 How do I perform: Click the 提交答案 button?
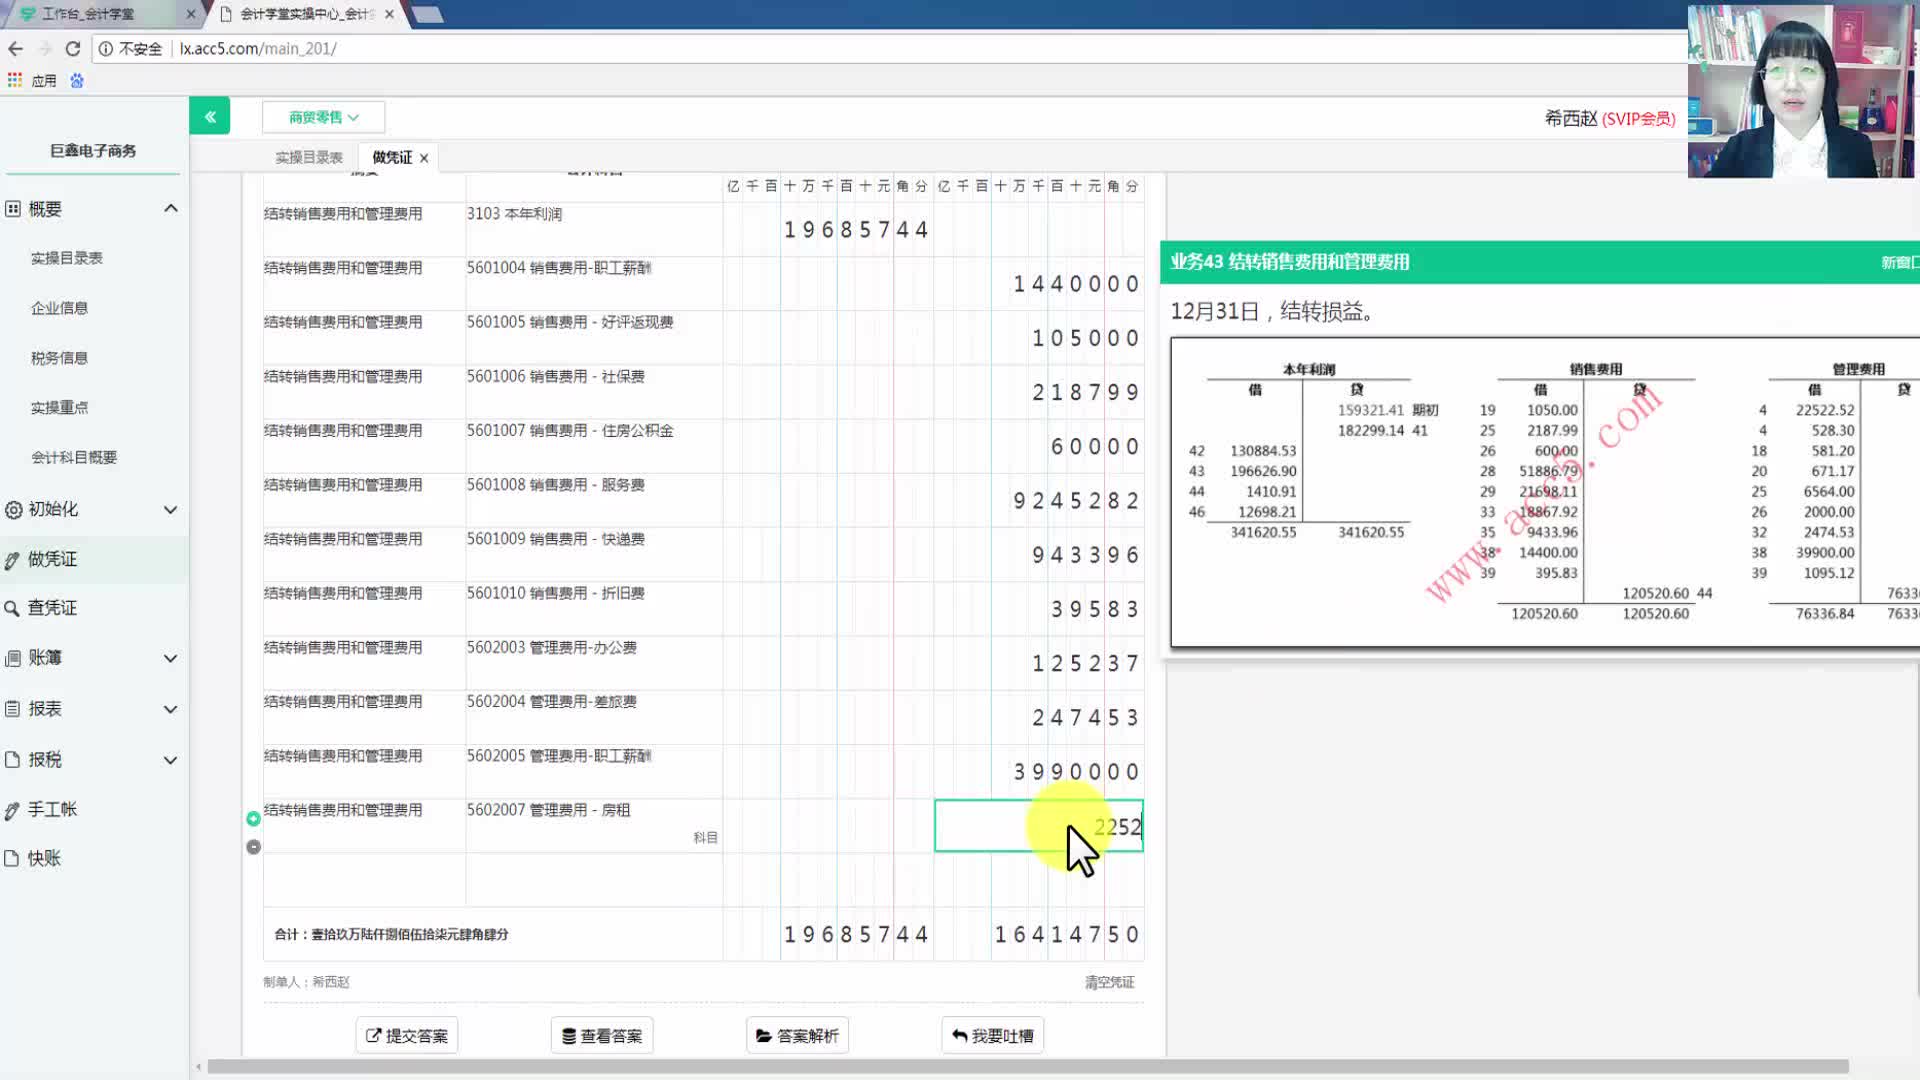click(x=407, y=1036)
